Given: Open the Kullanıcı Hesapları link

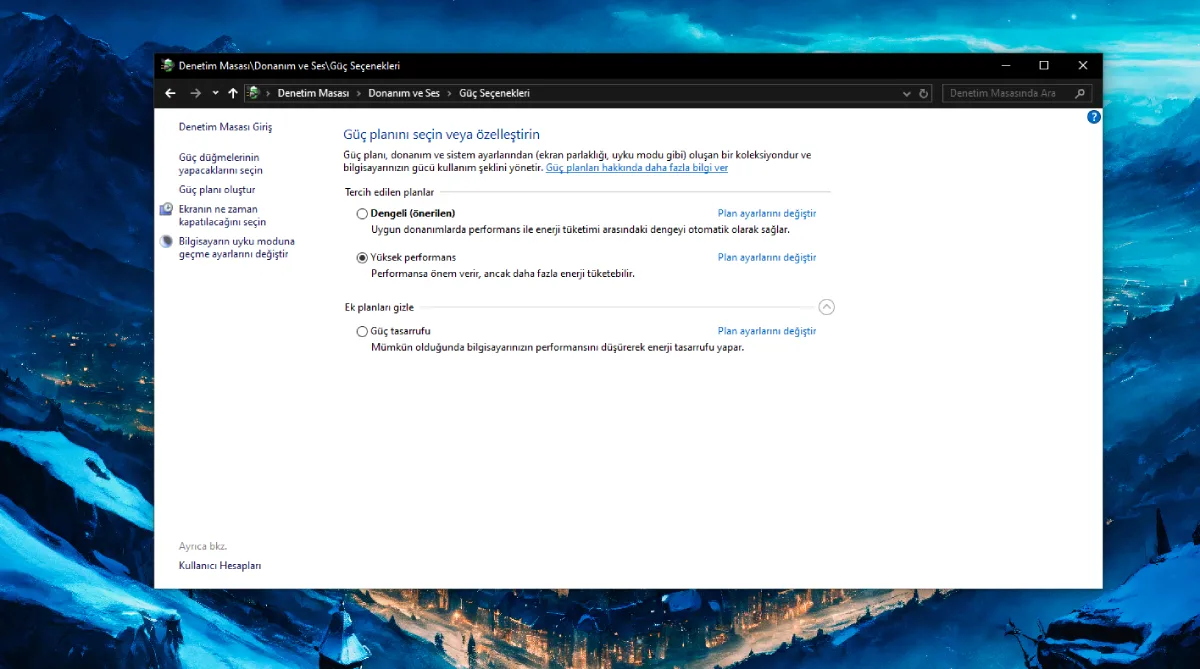Looking at the screenshot, I should pos(220,566).
